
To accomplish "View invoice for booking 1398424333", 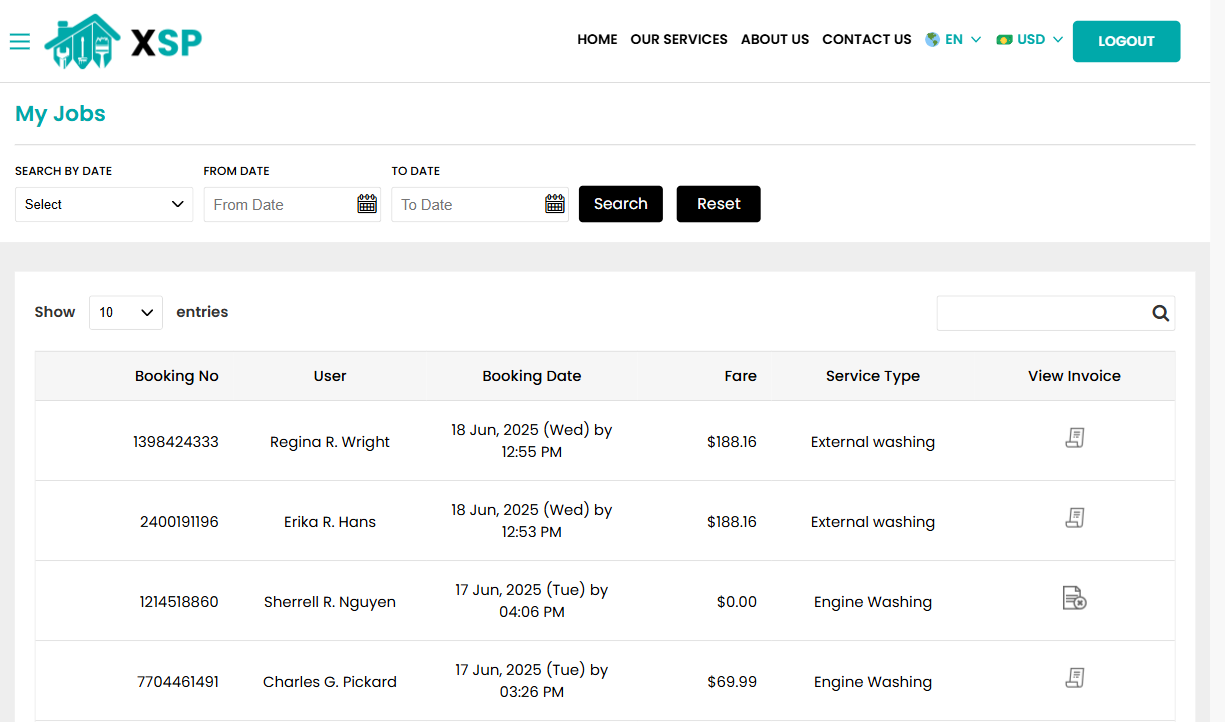I will (x=1074, y=437).
